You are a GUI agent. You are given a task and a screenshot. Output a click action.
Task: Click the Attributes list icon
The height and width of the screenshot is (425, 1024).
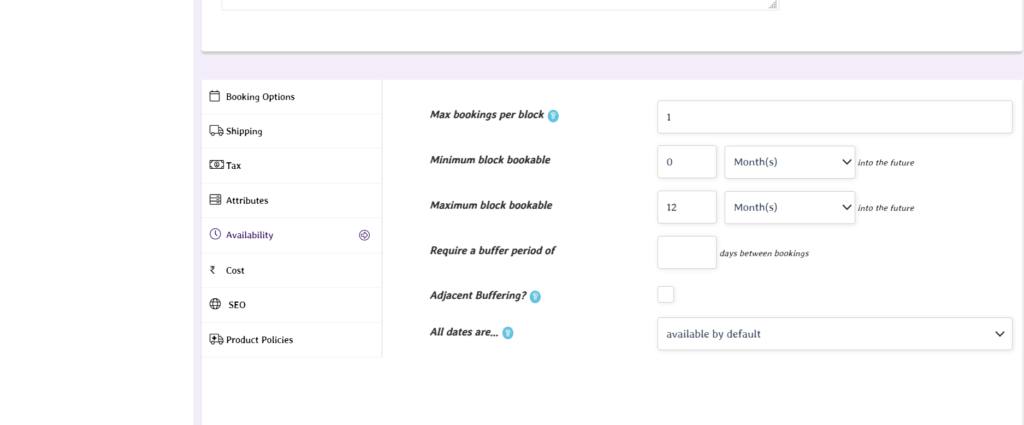click(x=215, y=200)
